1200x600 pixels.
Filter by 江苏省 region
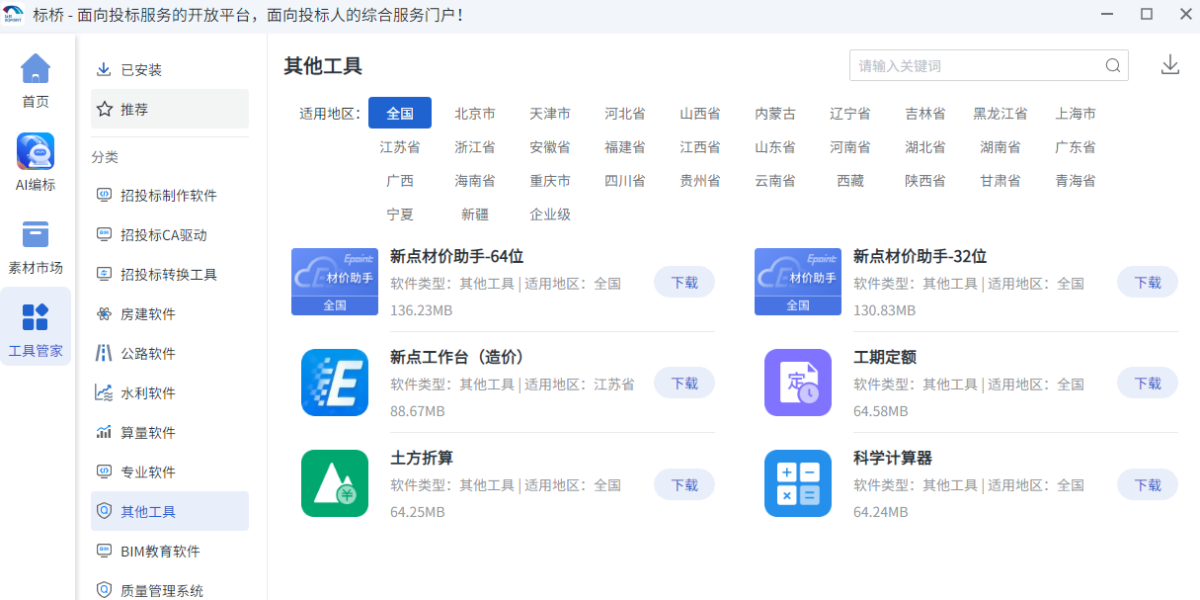[400, 147]
